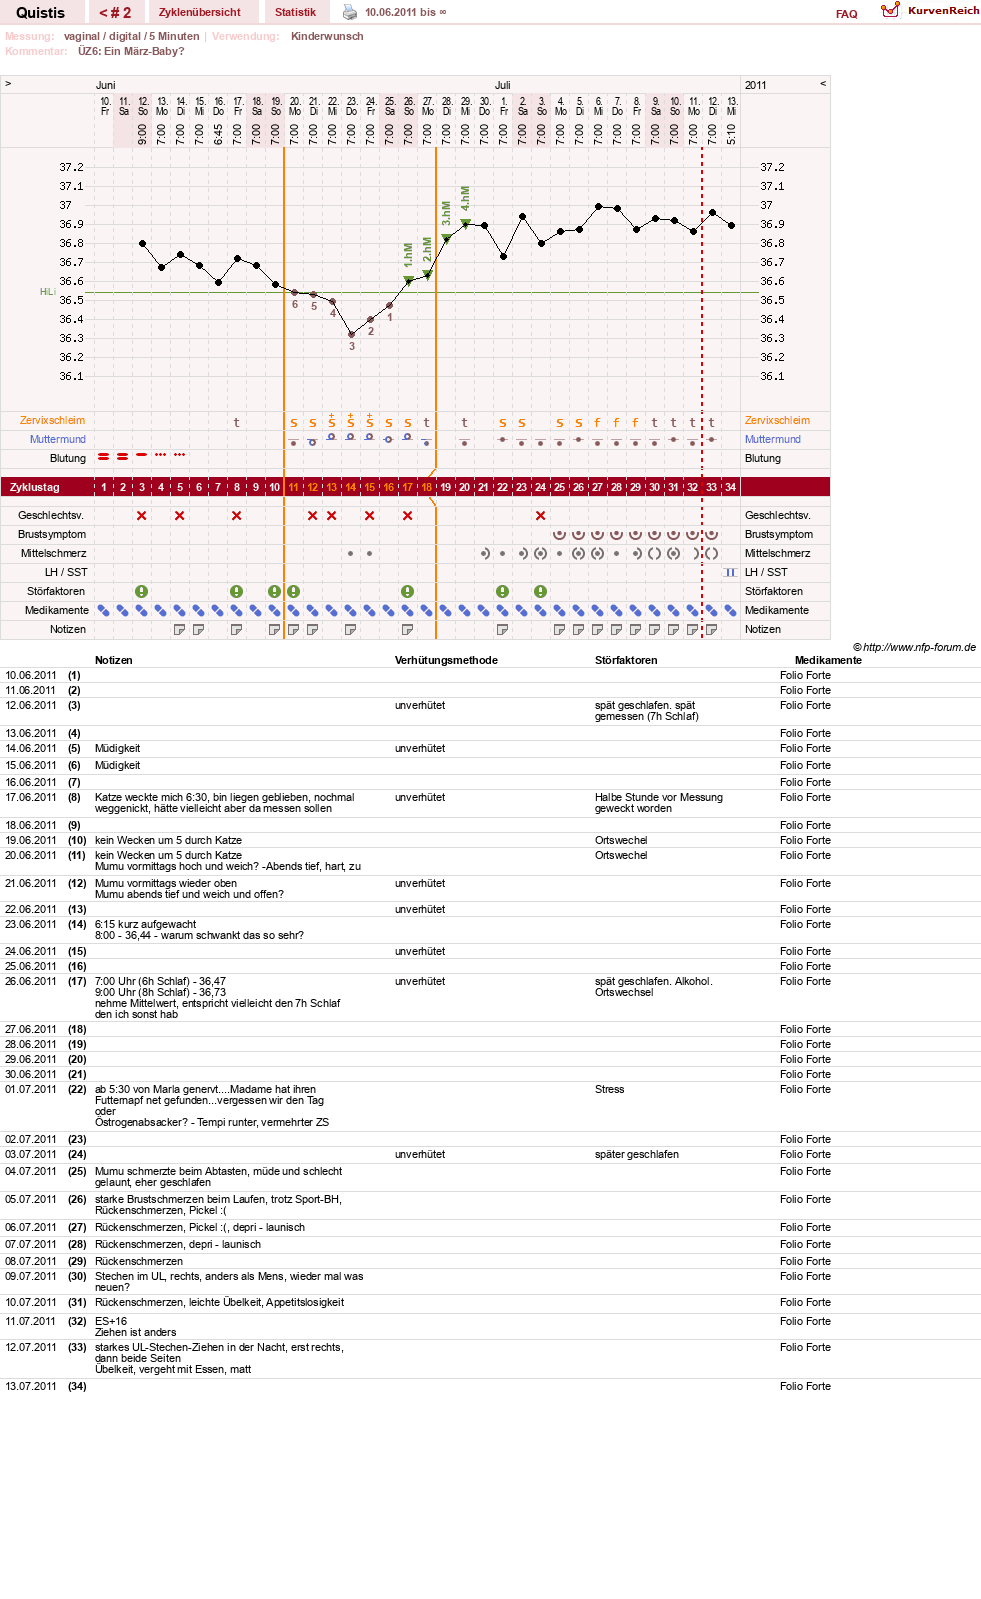Viewport: 981px width, 1599px height.
Task: Click the Zervixschleim f mark on cycle day 27
Action: click(598, 423)
